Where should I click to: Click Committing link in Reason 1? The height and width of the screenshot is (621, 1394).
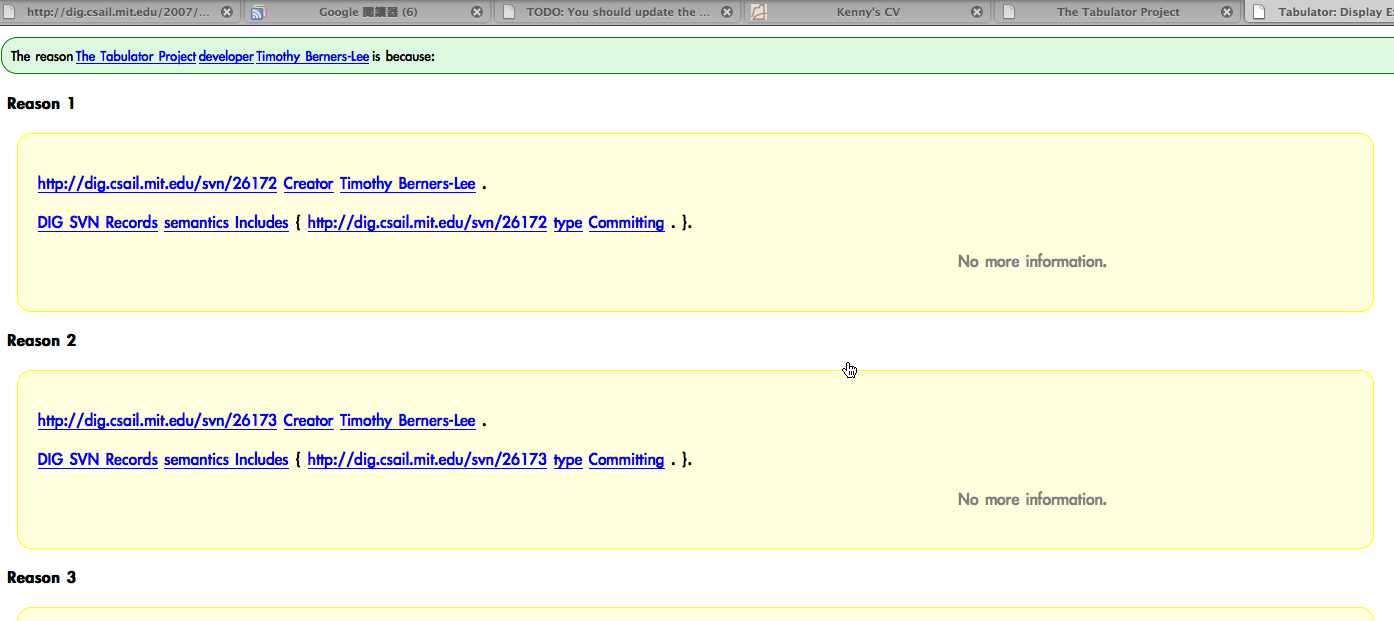point(626,223)
